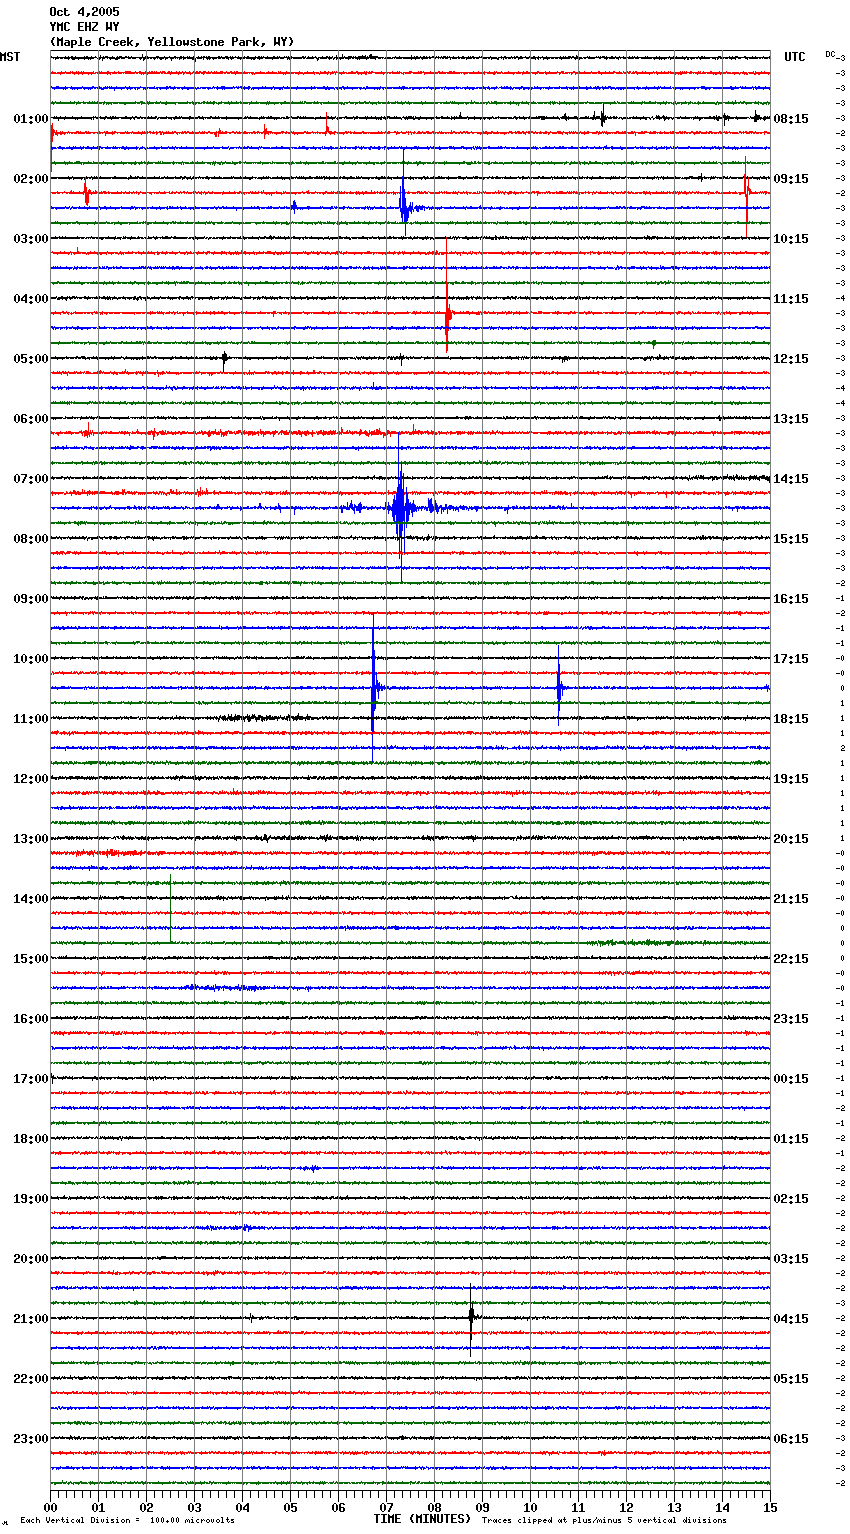Click the black event on the 21:00 trace
The width and height of the screenshot is (850, 1534).
pos(471,1317)
